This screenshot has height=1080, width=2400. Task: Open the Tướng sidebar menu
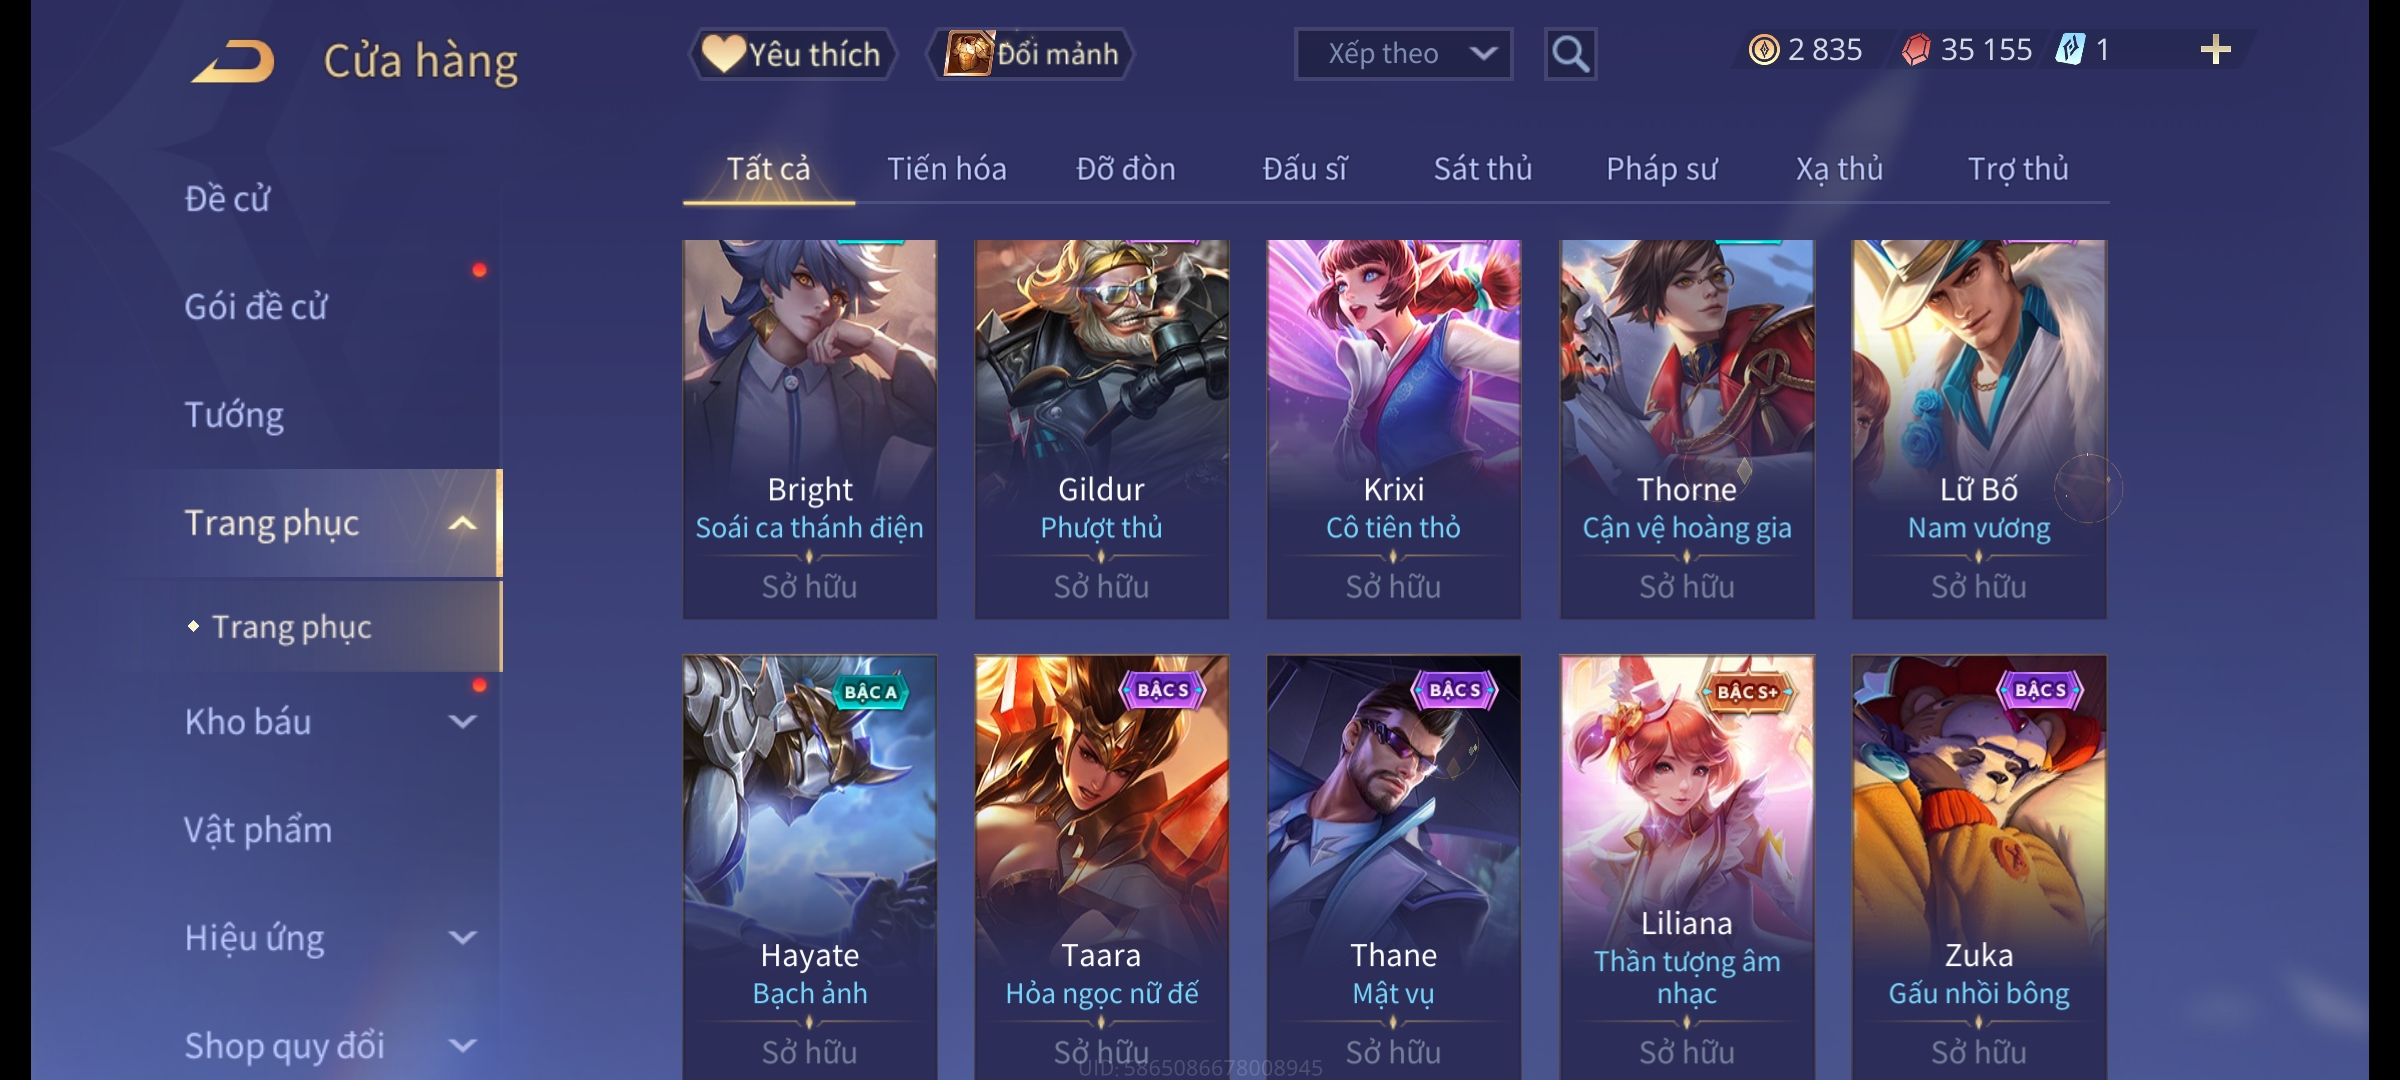point(234,415)
